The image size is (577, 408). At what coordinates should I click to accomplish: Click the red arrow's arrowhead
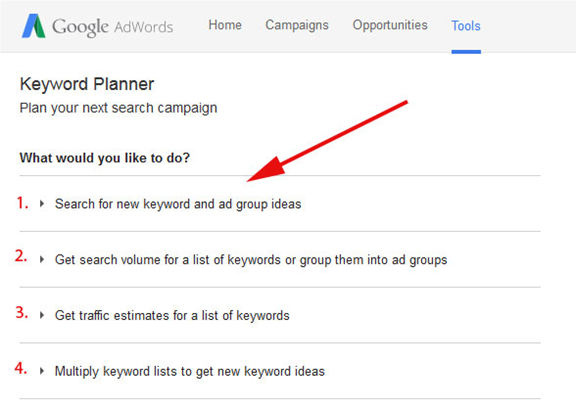coord(266,170)
